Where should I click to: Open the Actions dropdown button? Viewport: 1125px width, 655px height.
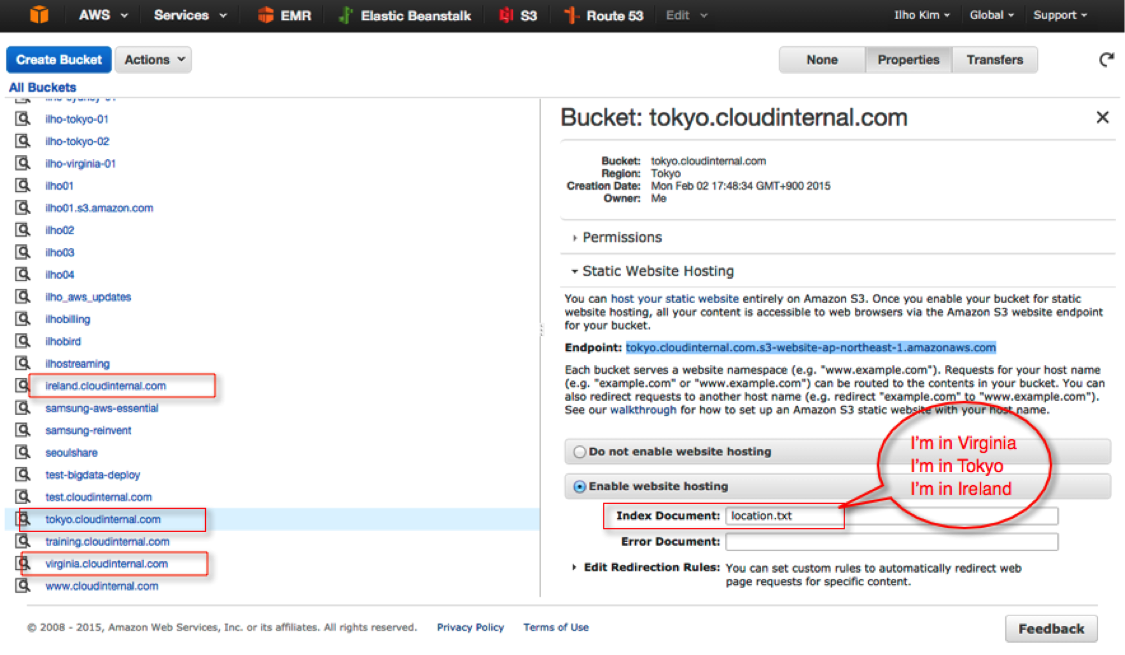[154, 60]
